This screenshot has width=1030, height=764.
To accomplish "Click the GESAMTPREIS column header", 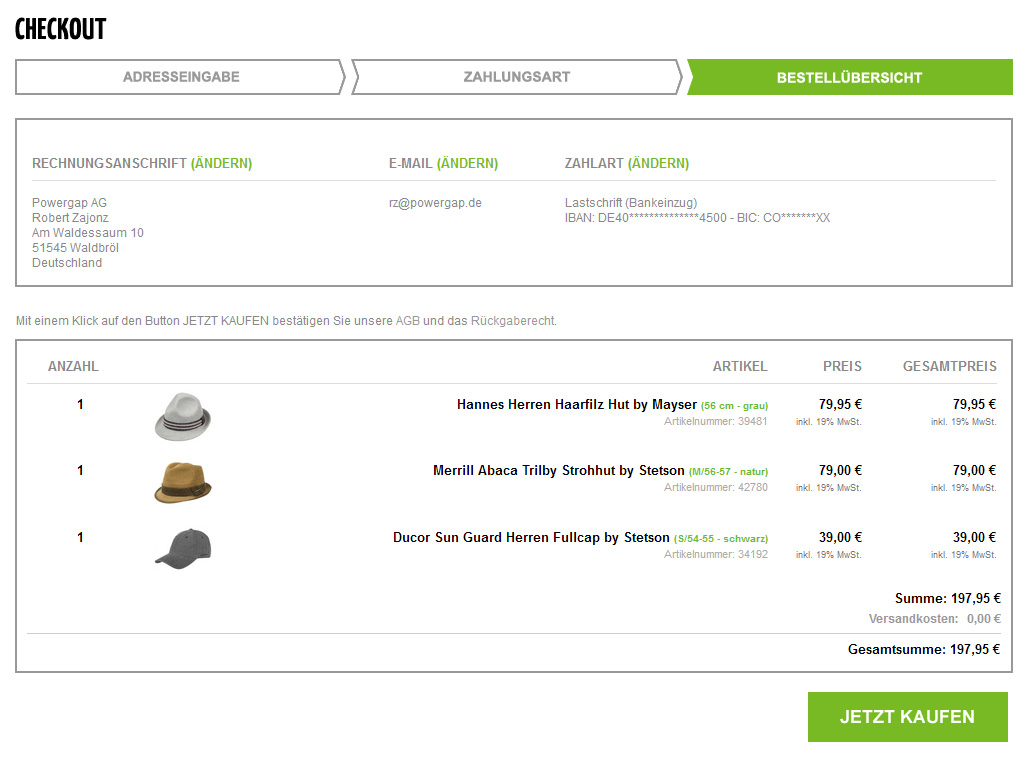I will pos(949,367).
